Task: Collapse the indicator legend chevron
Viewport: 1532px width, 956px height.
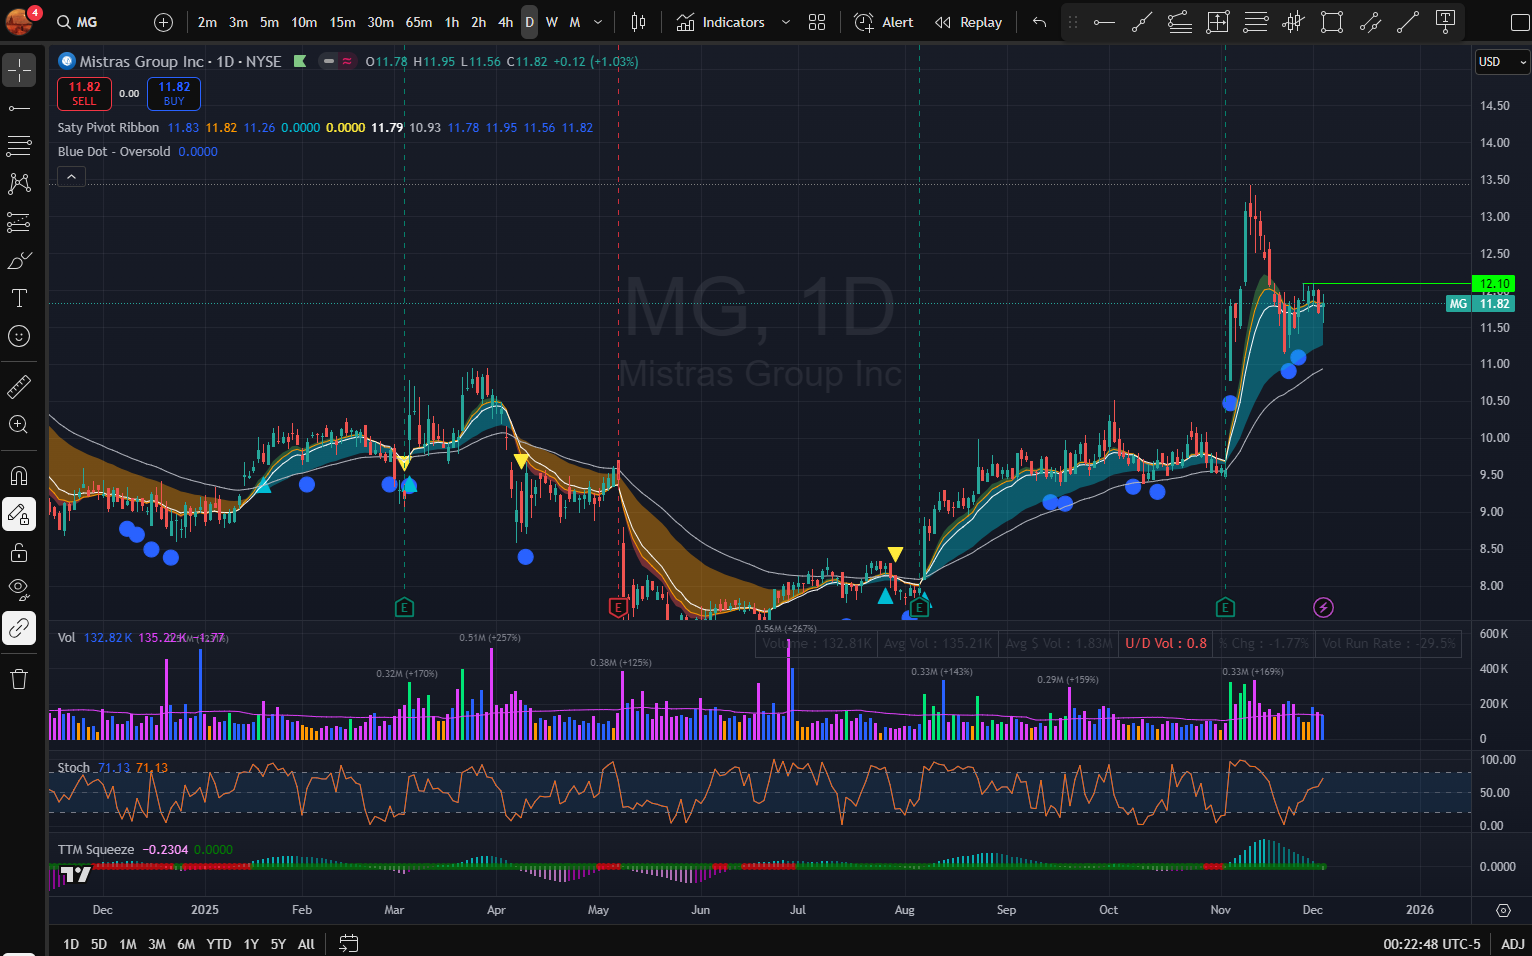Action: pos(71,176)
